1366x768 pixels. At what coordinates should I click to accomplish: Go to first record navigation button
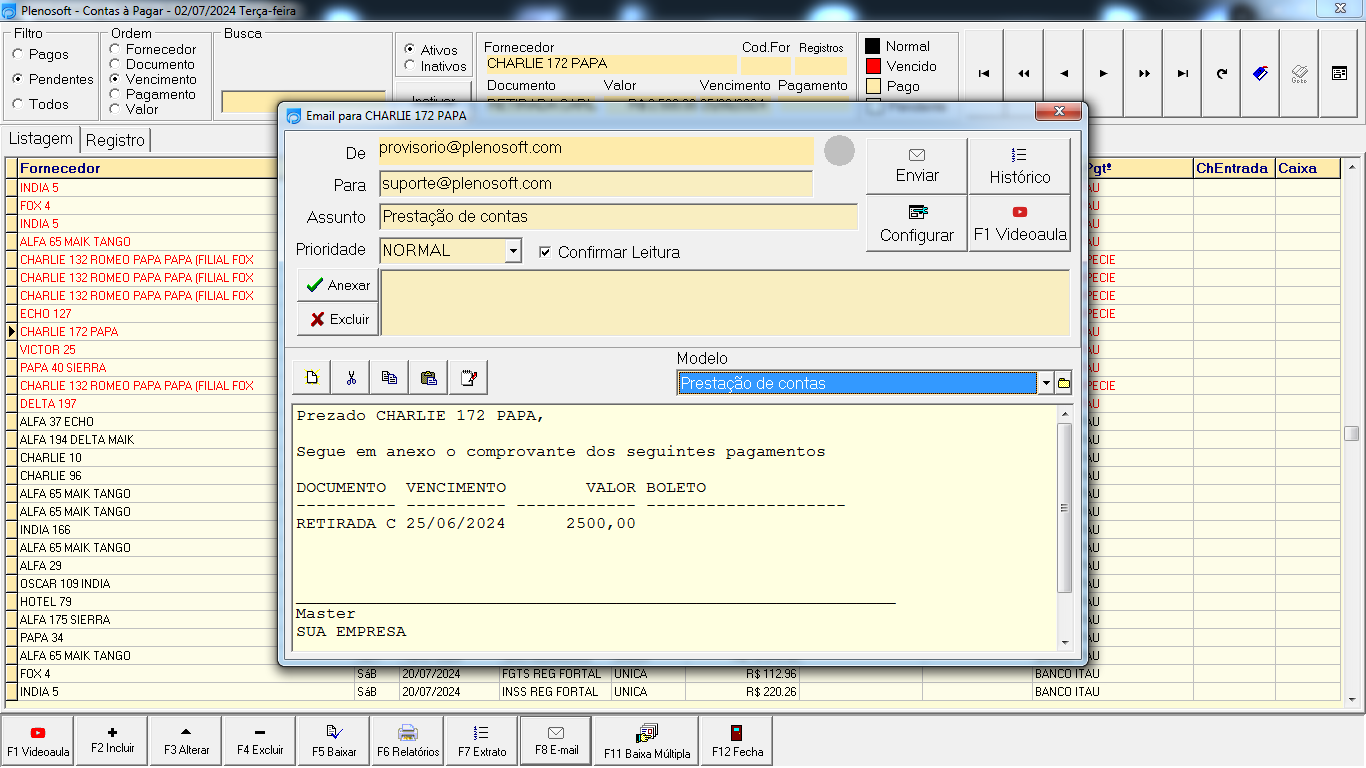983,73
